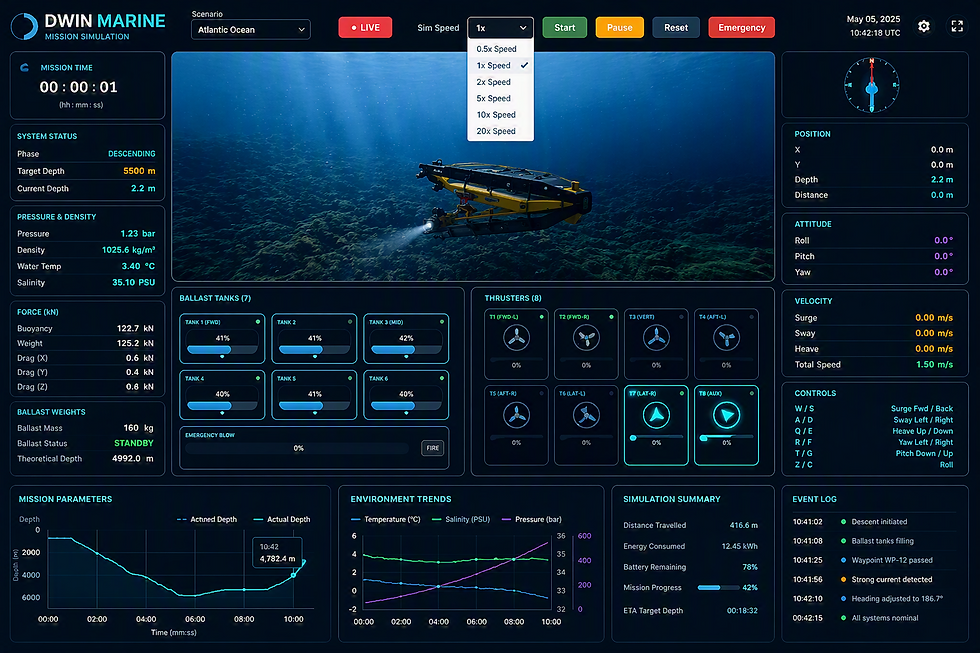Toggle T8 (AUX) thruster status dot

(751, 393)
